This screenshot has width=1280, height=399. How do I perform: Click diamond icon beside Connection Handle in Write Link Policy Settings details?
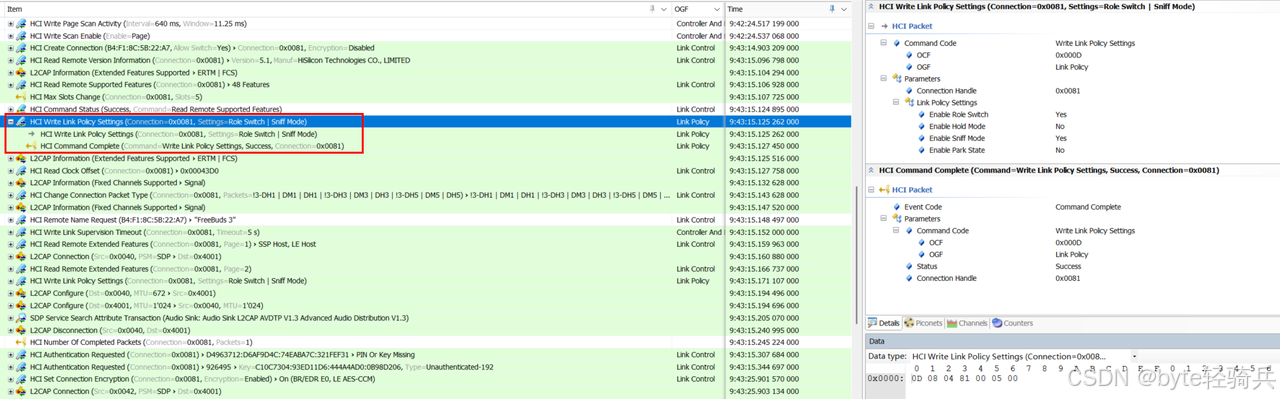[x=909, y=91]
